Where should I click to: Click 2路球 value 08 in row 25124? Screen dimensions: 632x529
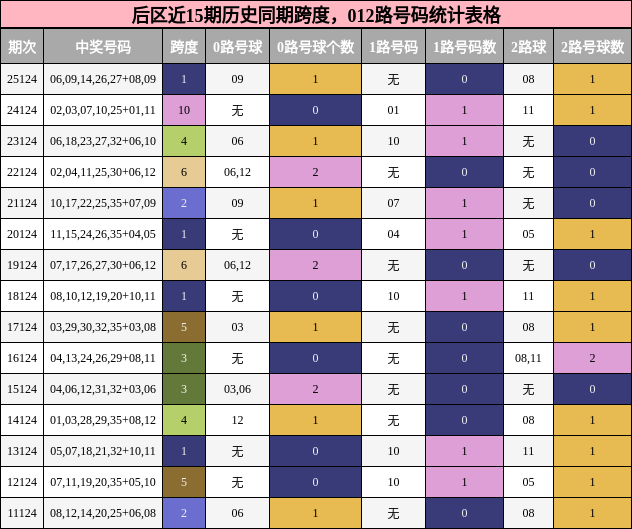tap(528, 79)
